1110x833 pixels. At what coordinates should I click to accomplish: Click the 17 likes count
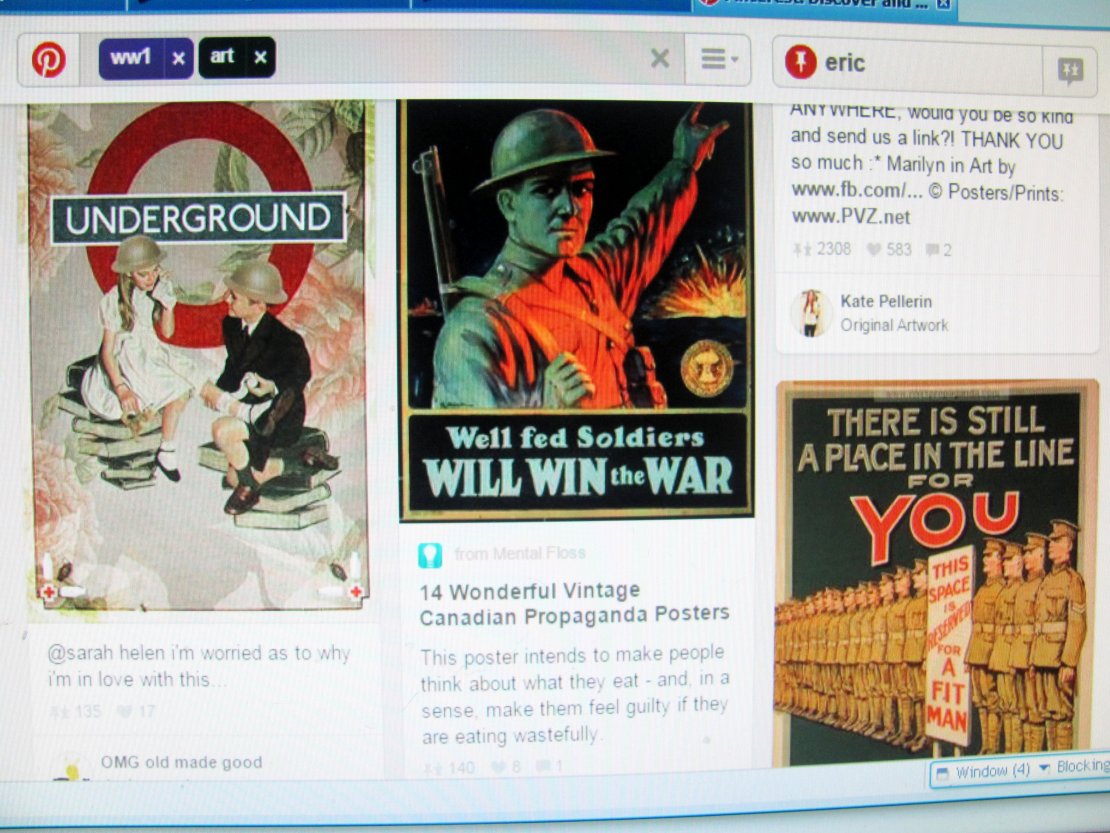136,711
